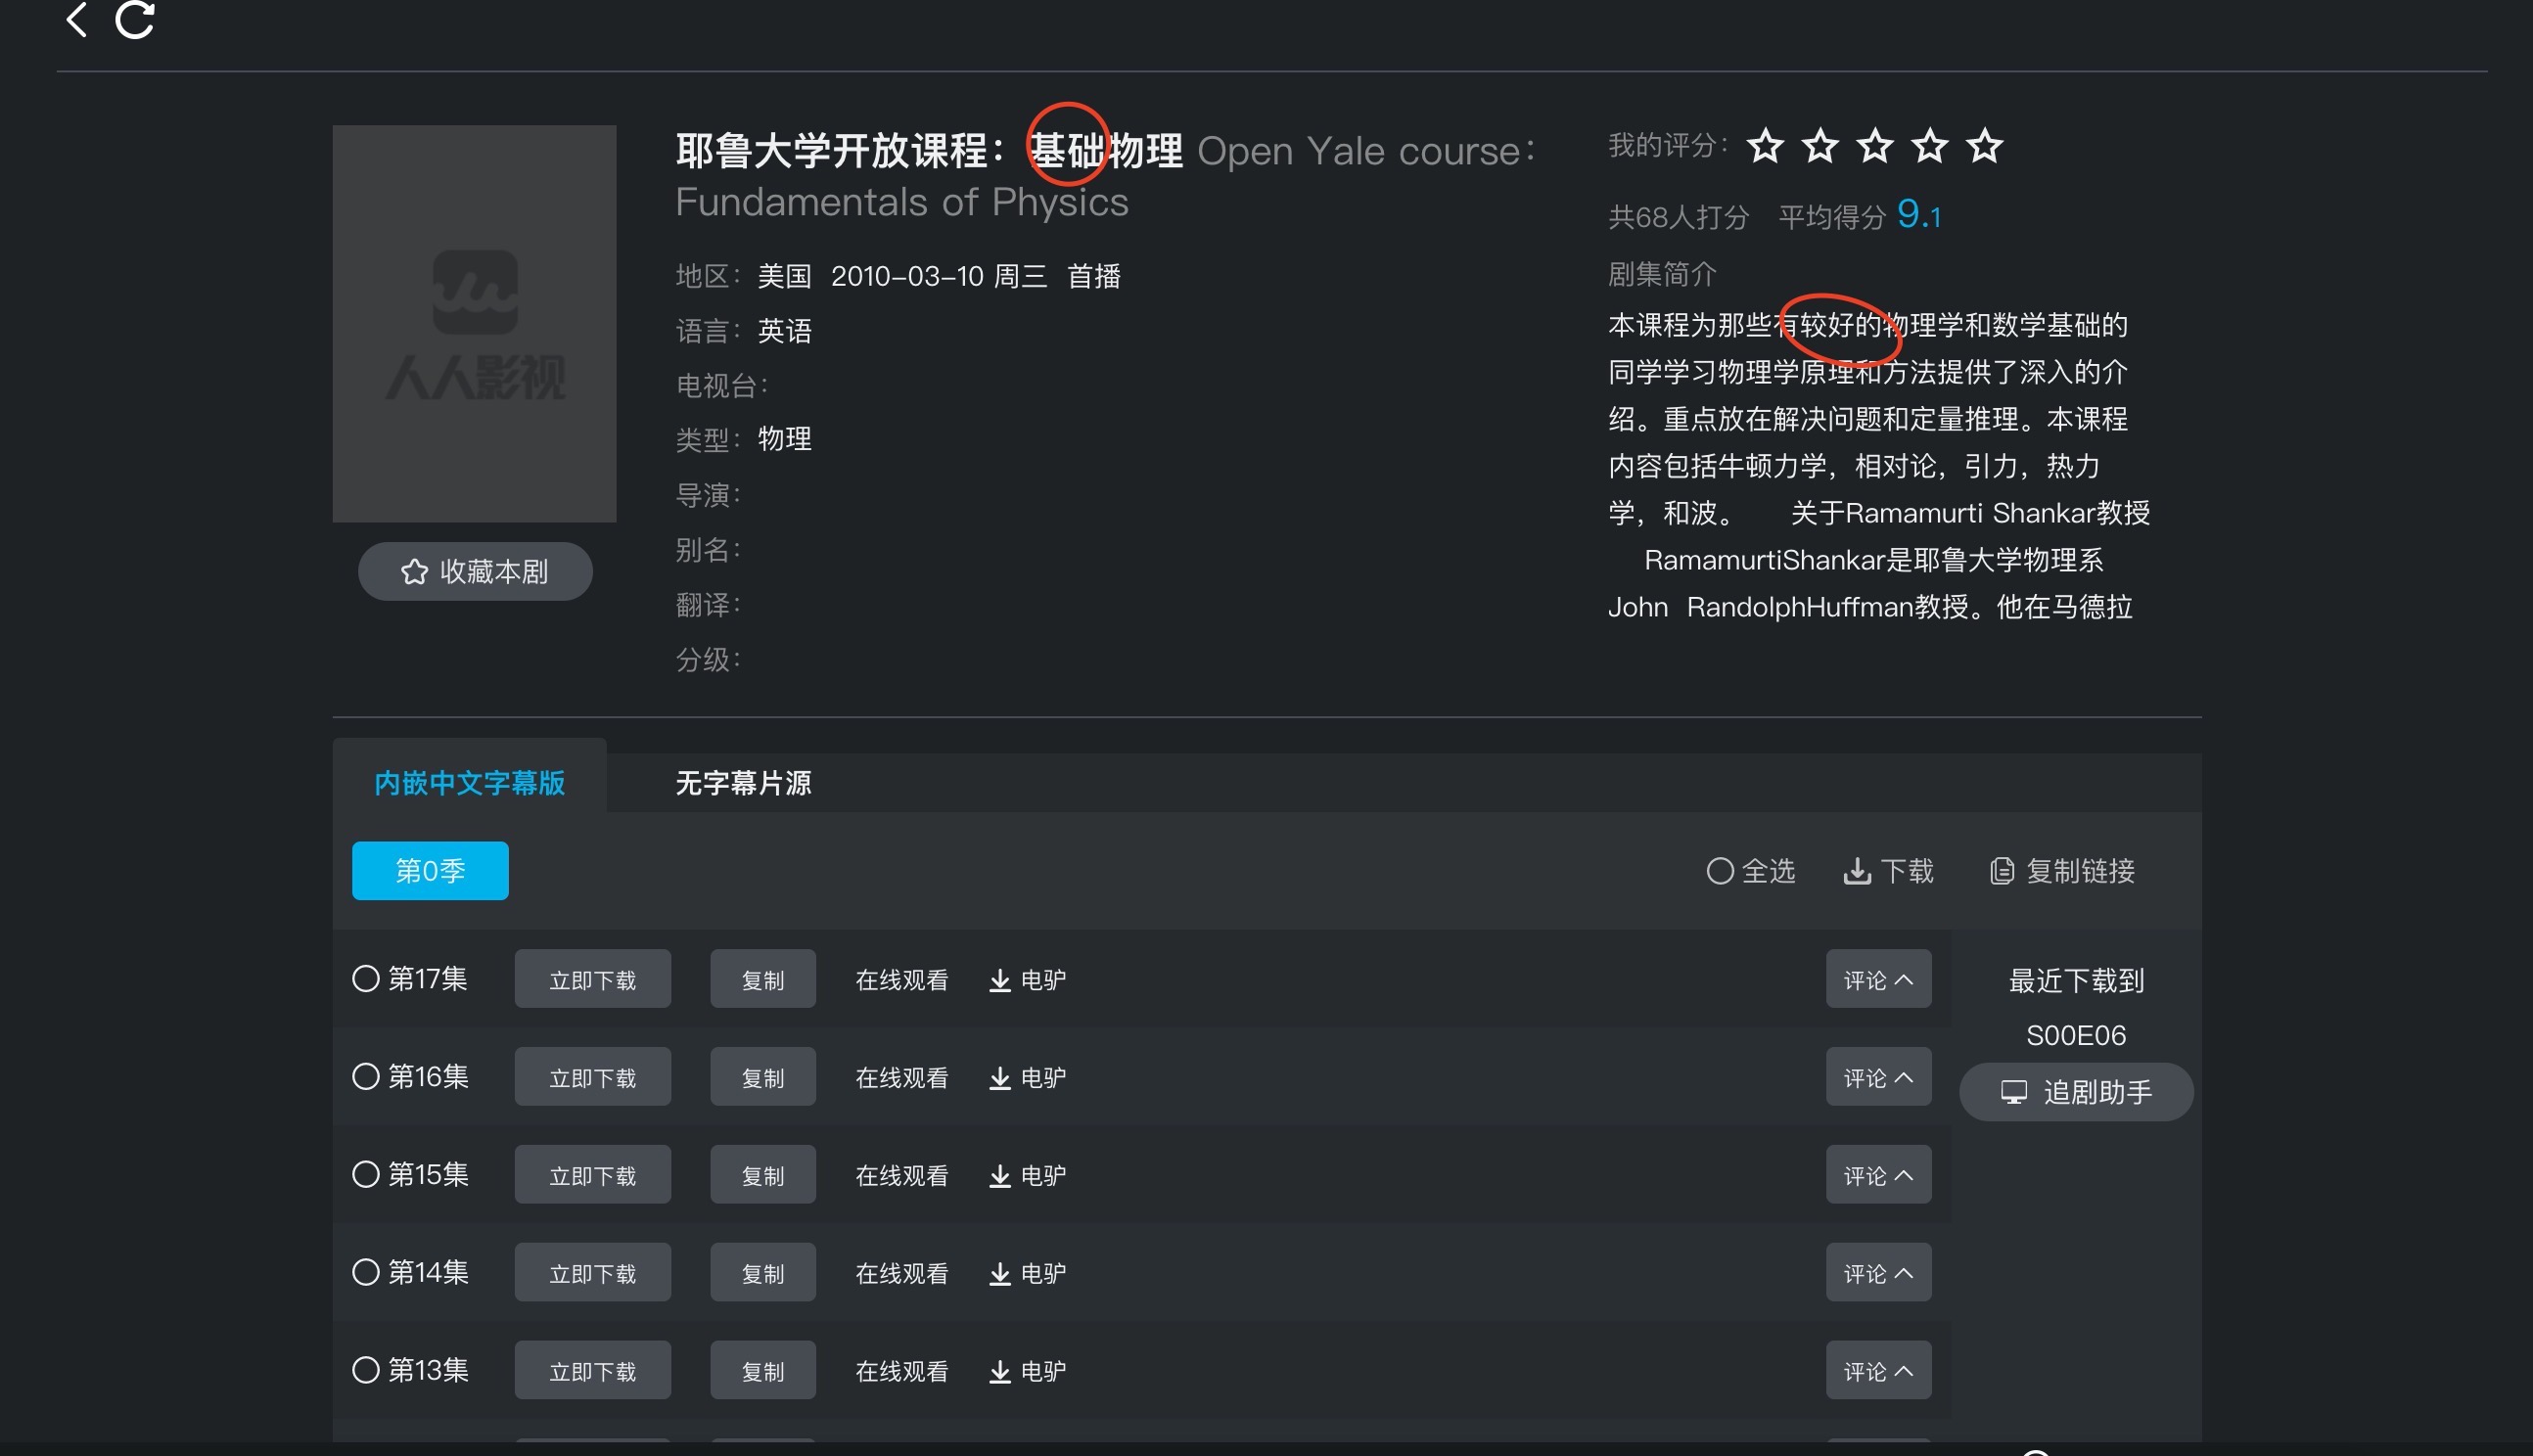The width and height of the screenshot is (2533, 1456).
Task: Open 在线观看 for 第16集
Action: click(x=902, y=1078)
